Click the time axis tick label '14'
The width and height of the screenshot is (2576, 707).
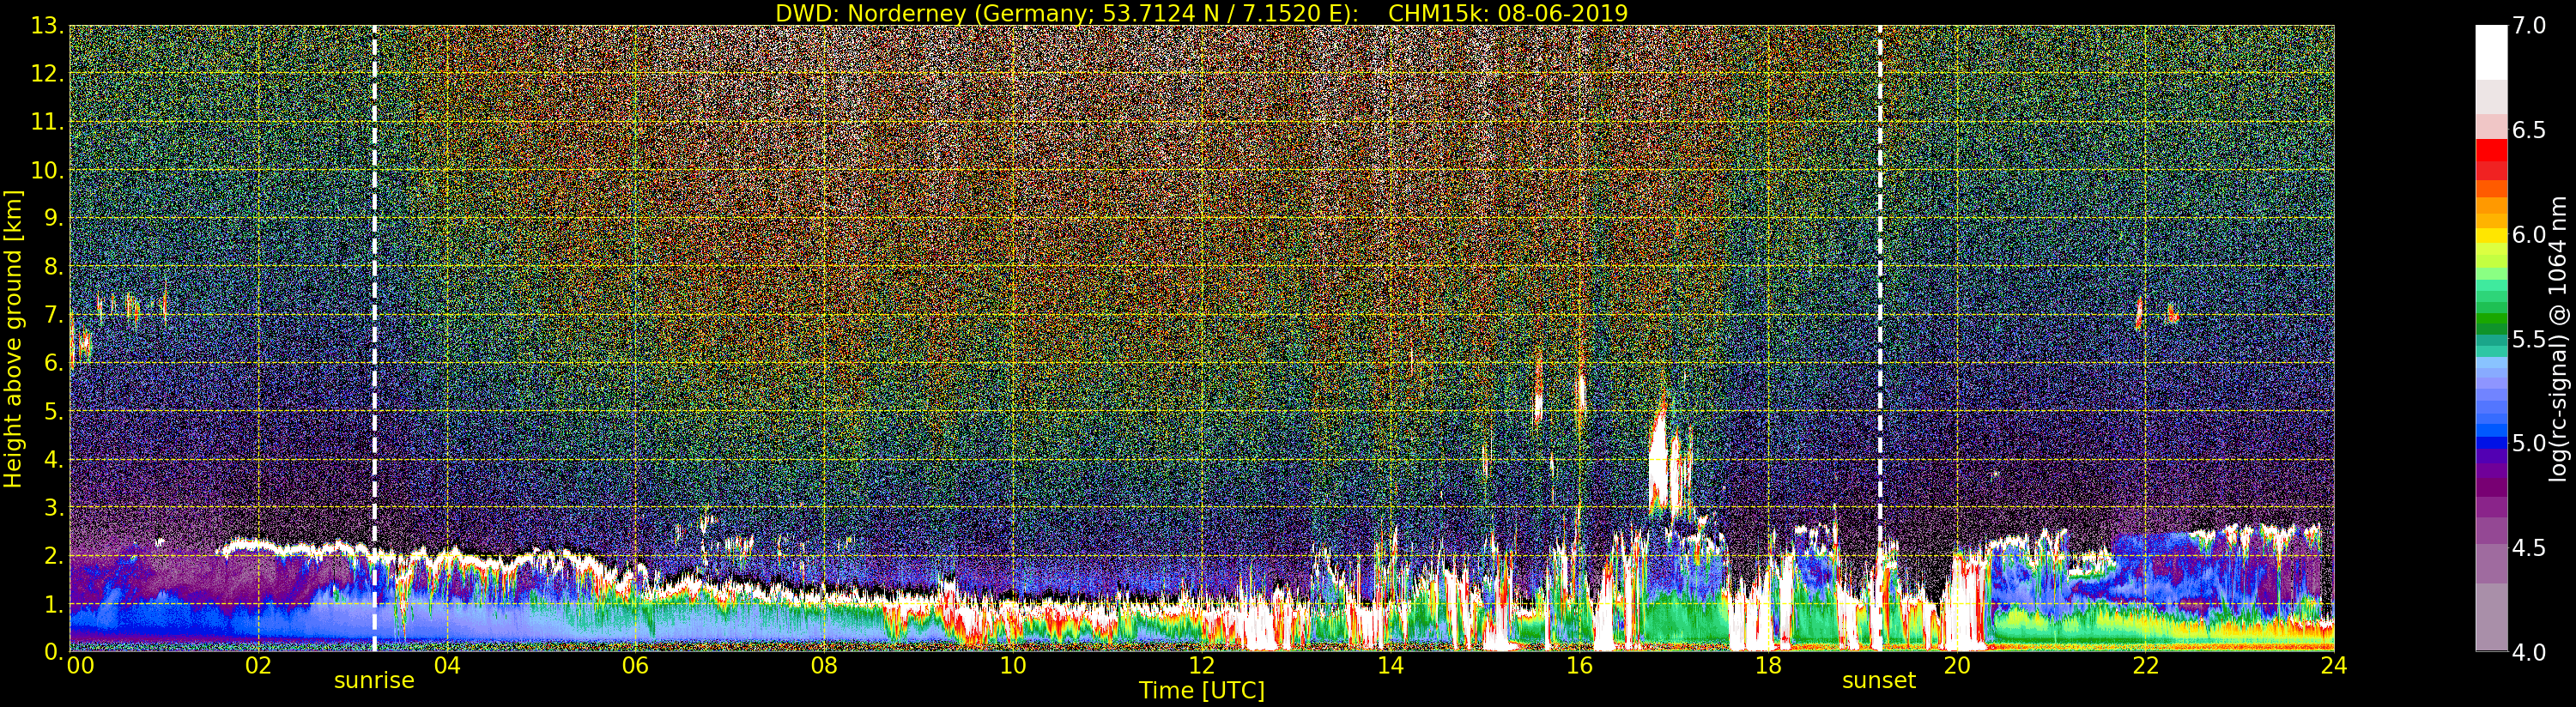pyautogui.click(x=1390, y=666)
